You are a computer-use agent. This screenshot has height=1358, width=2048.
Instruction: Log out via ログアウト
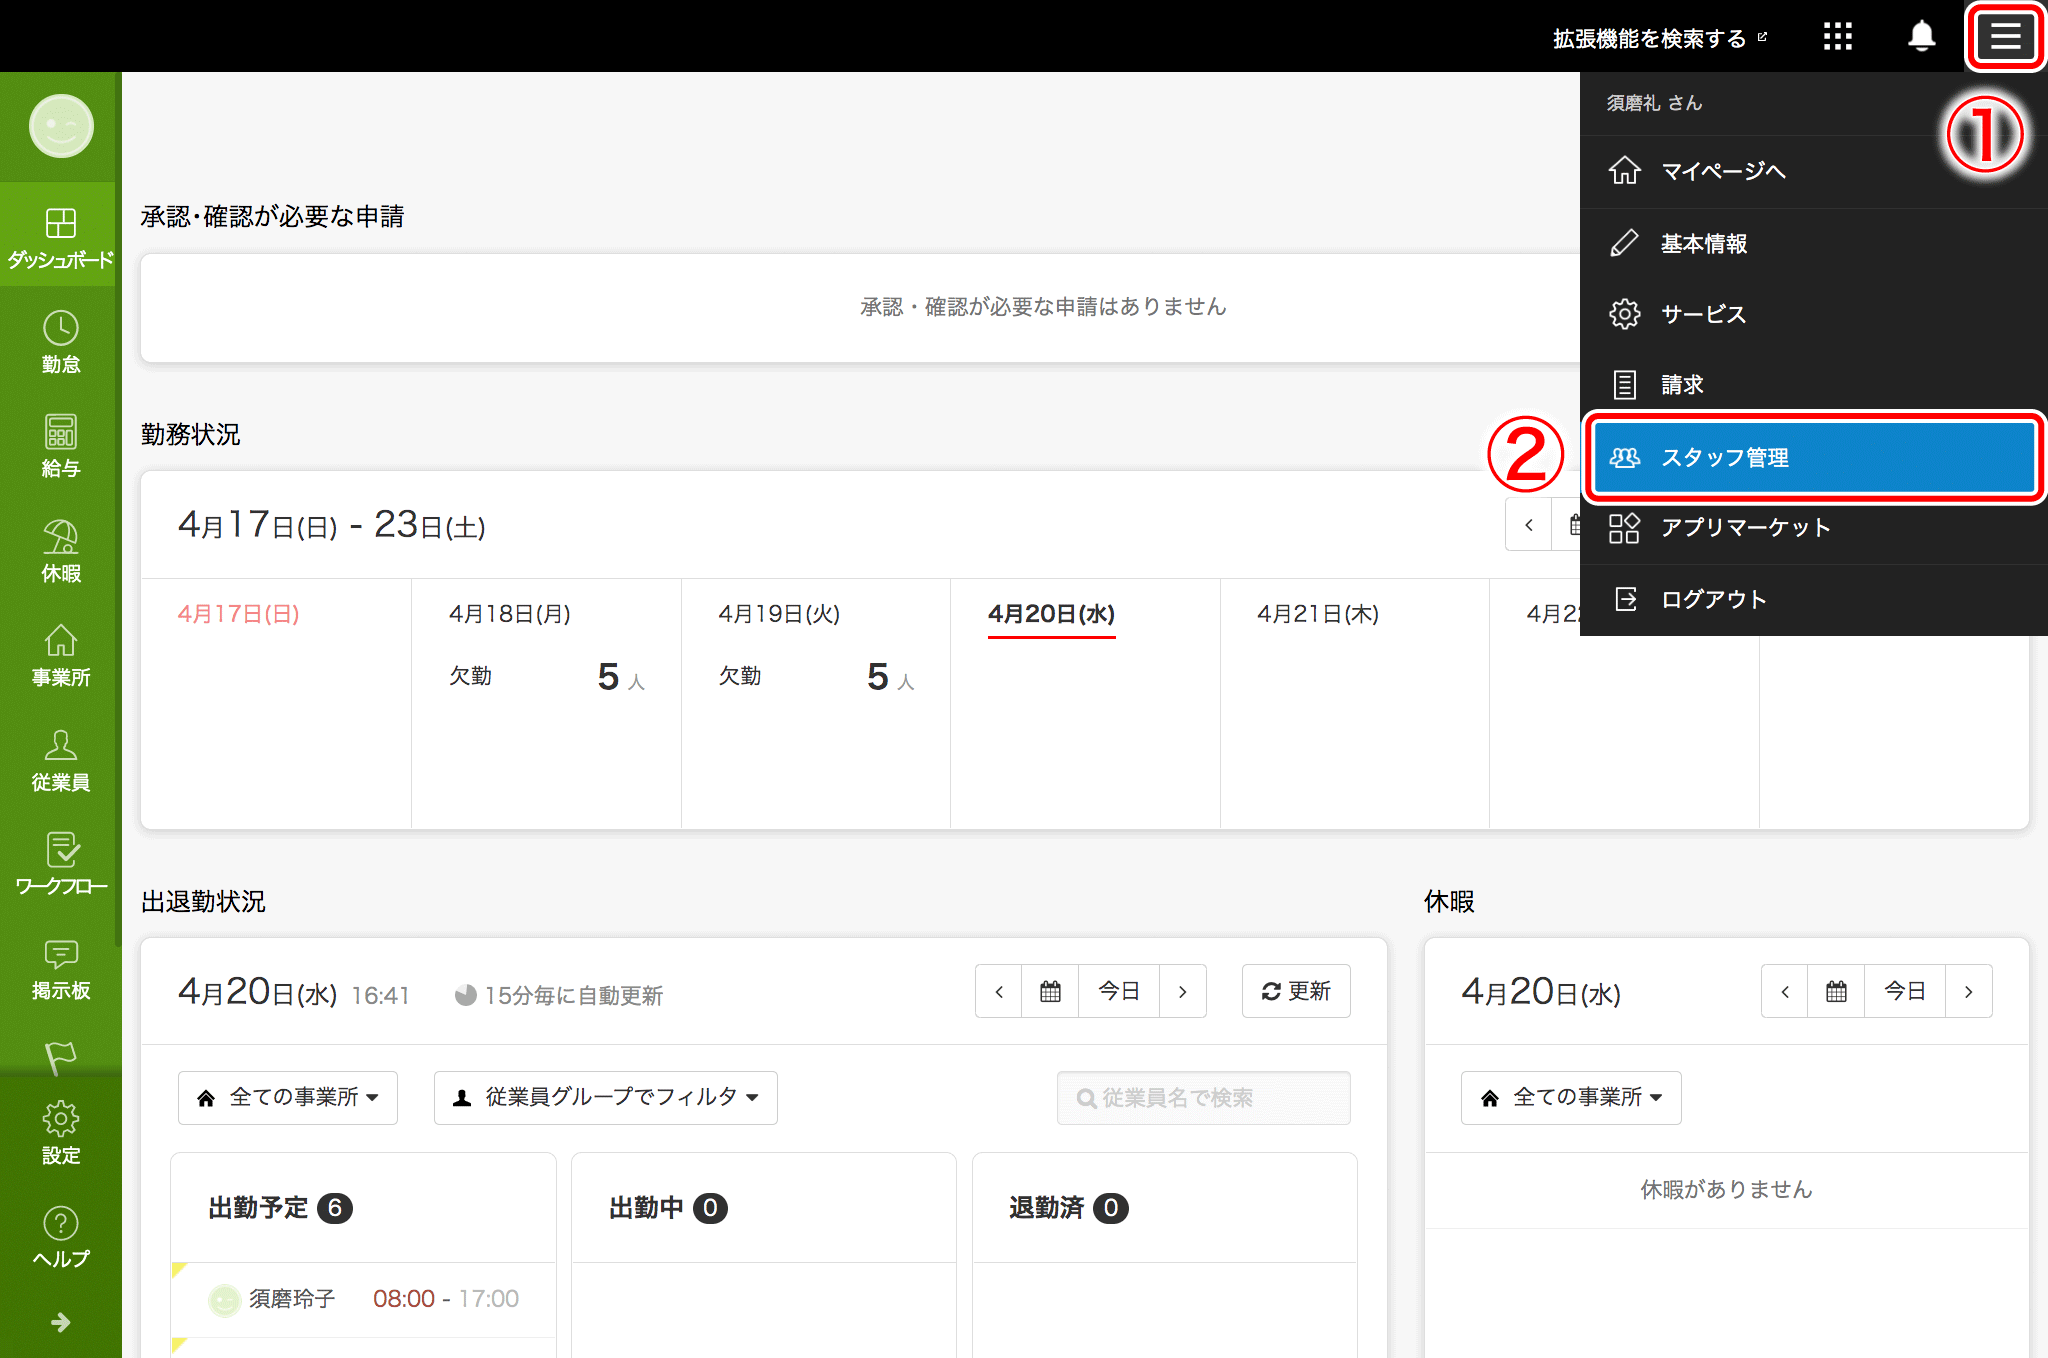coord(1813,599)
